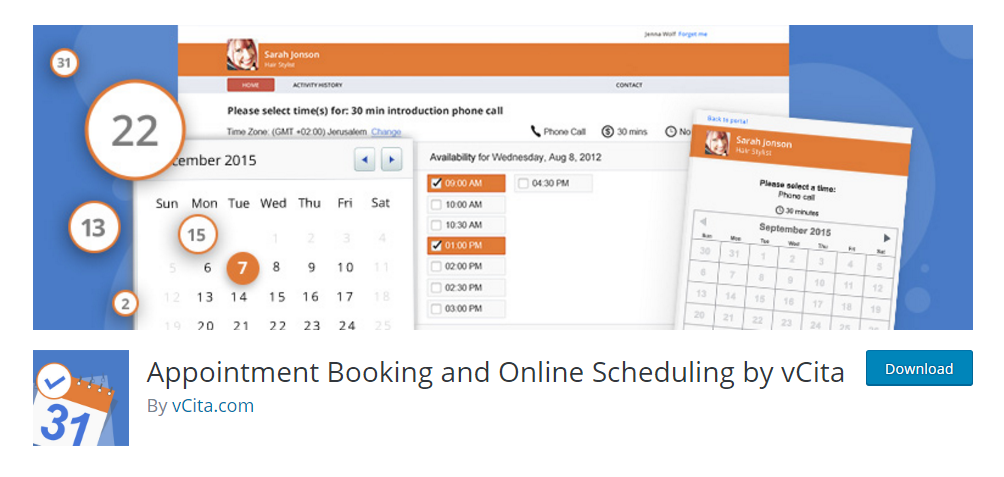
Task: Click Sarah Jonson's avatar in orange header
Action: 243,55
